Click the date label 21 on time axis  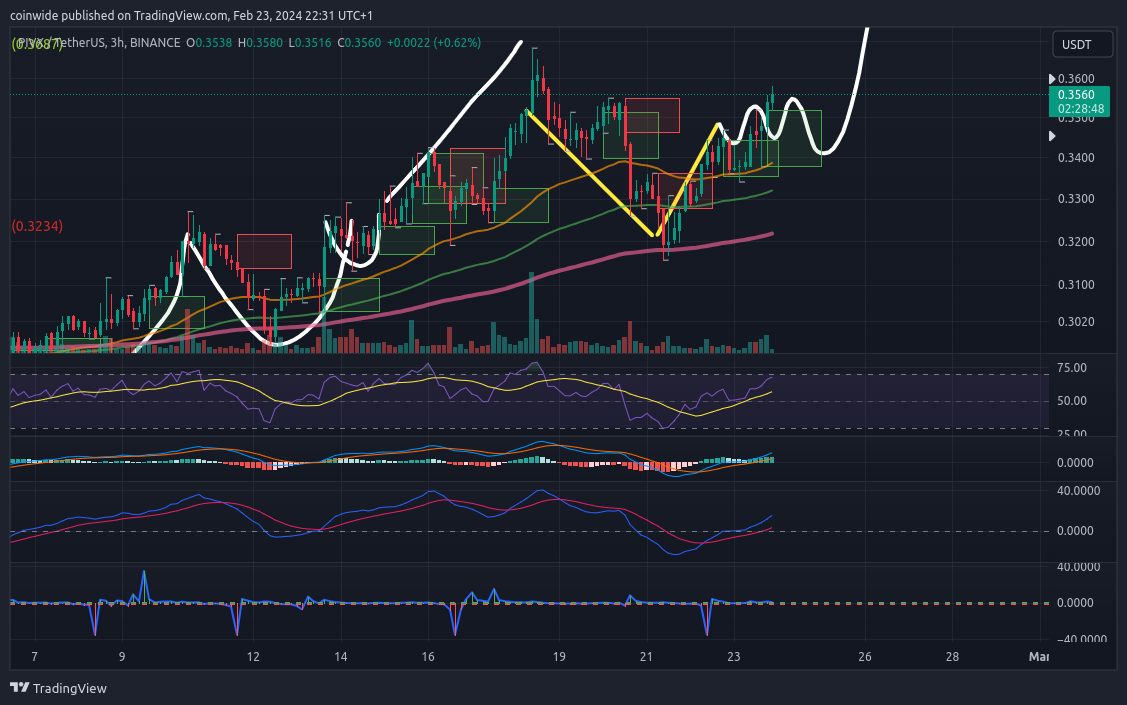click(x=646, y=656)
